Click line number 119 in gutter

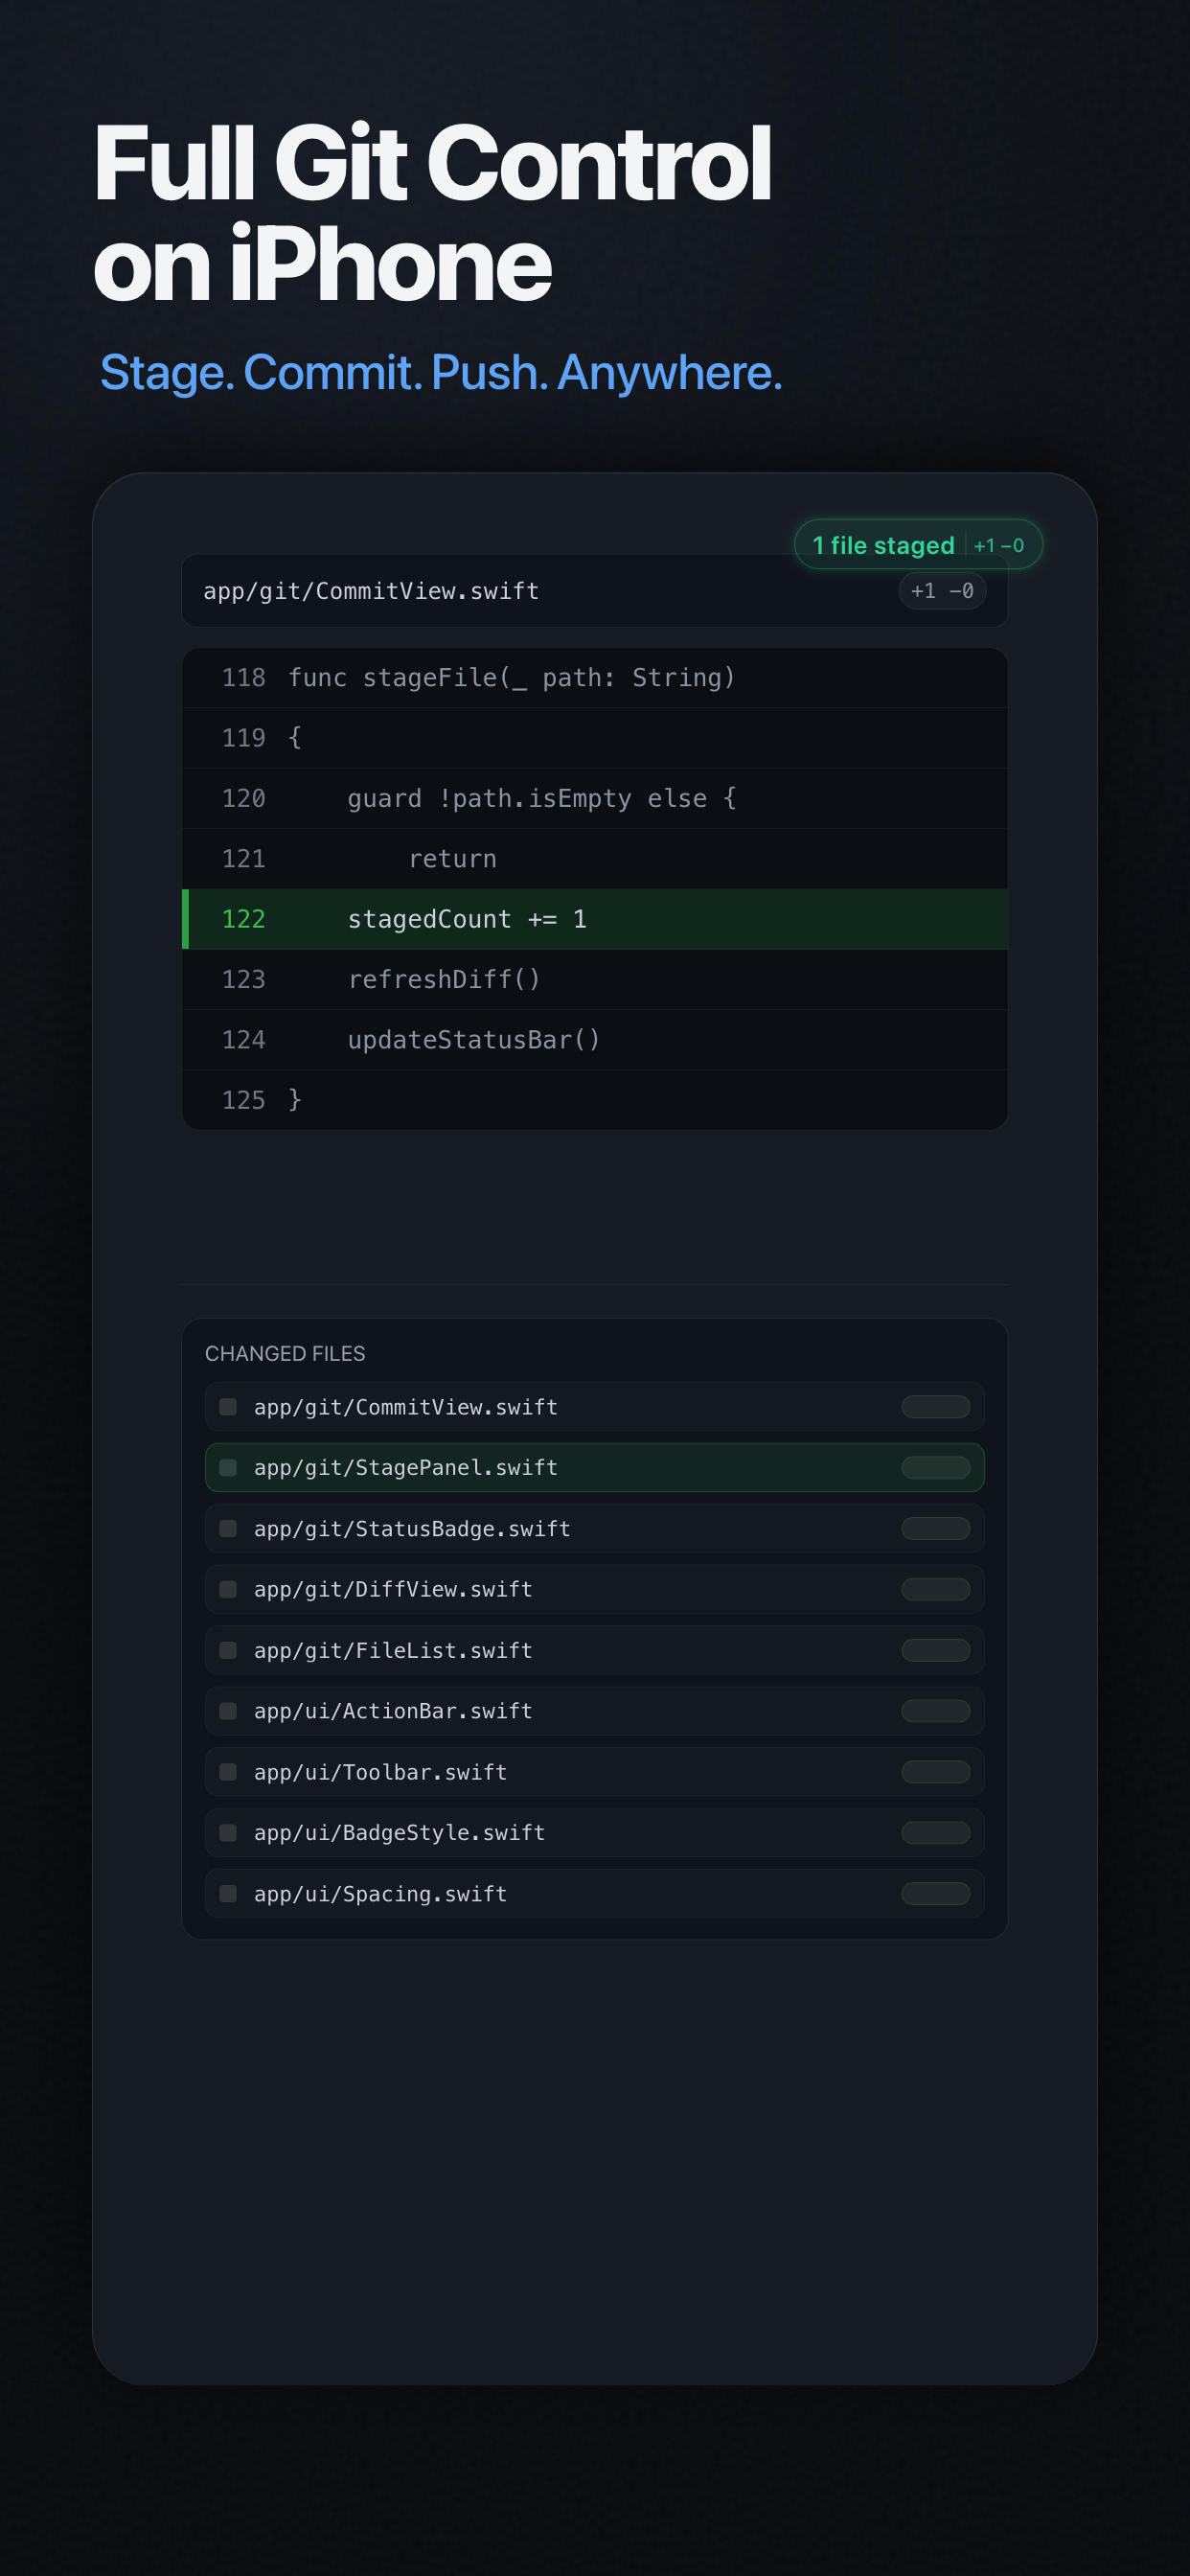pos(243,738)
